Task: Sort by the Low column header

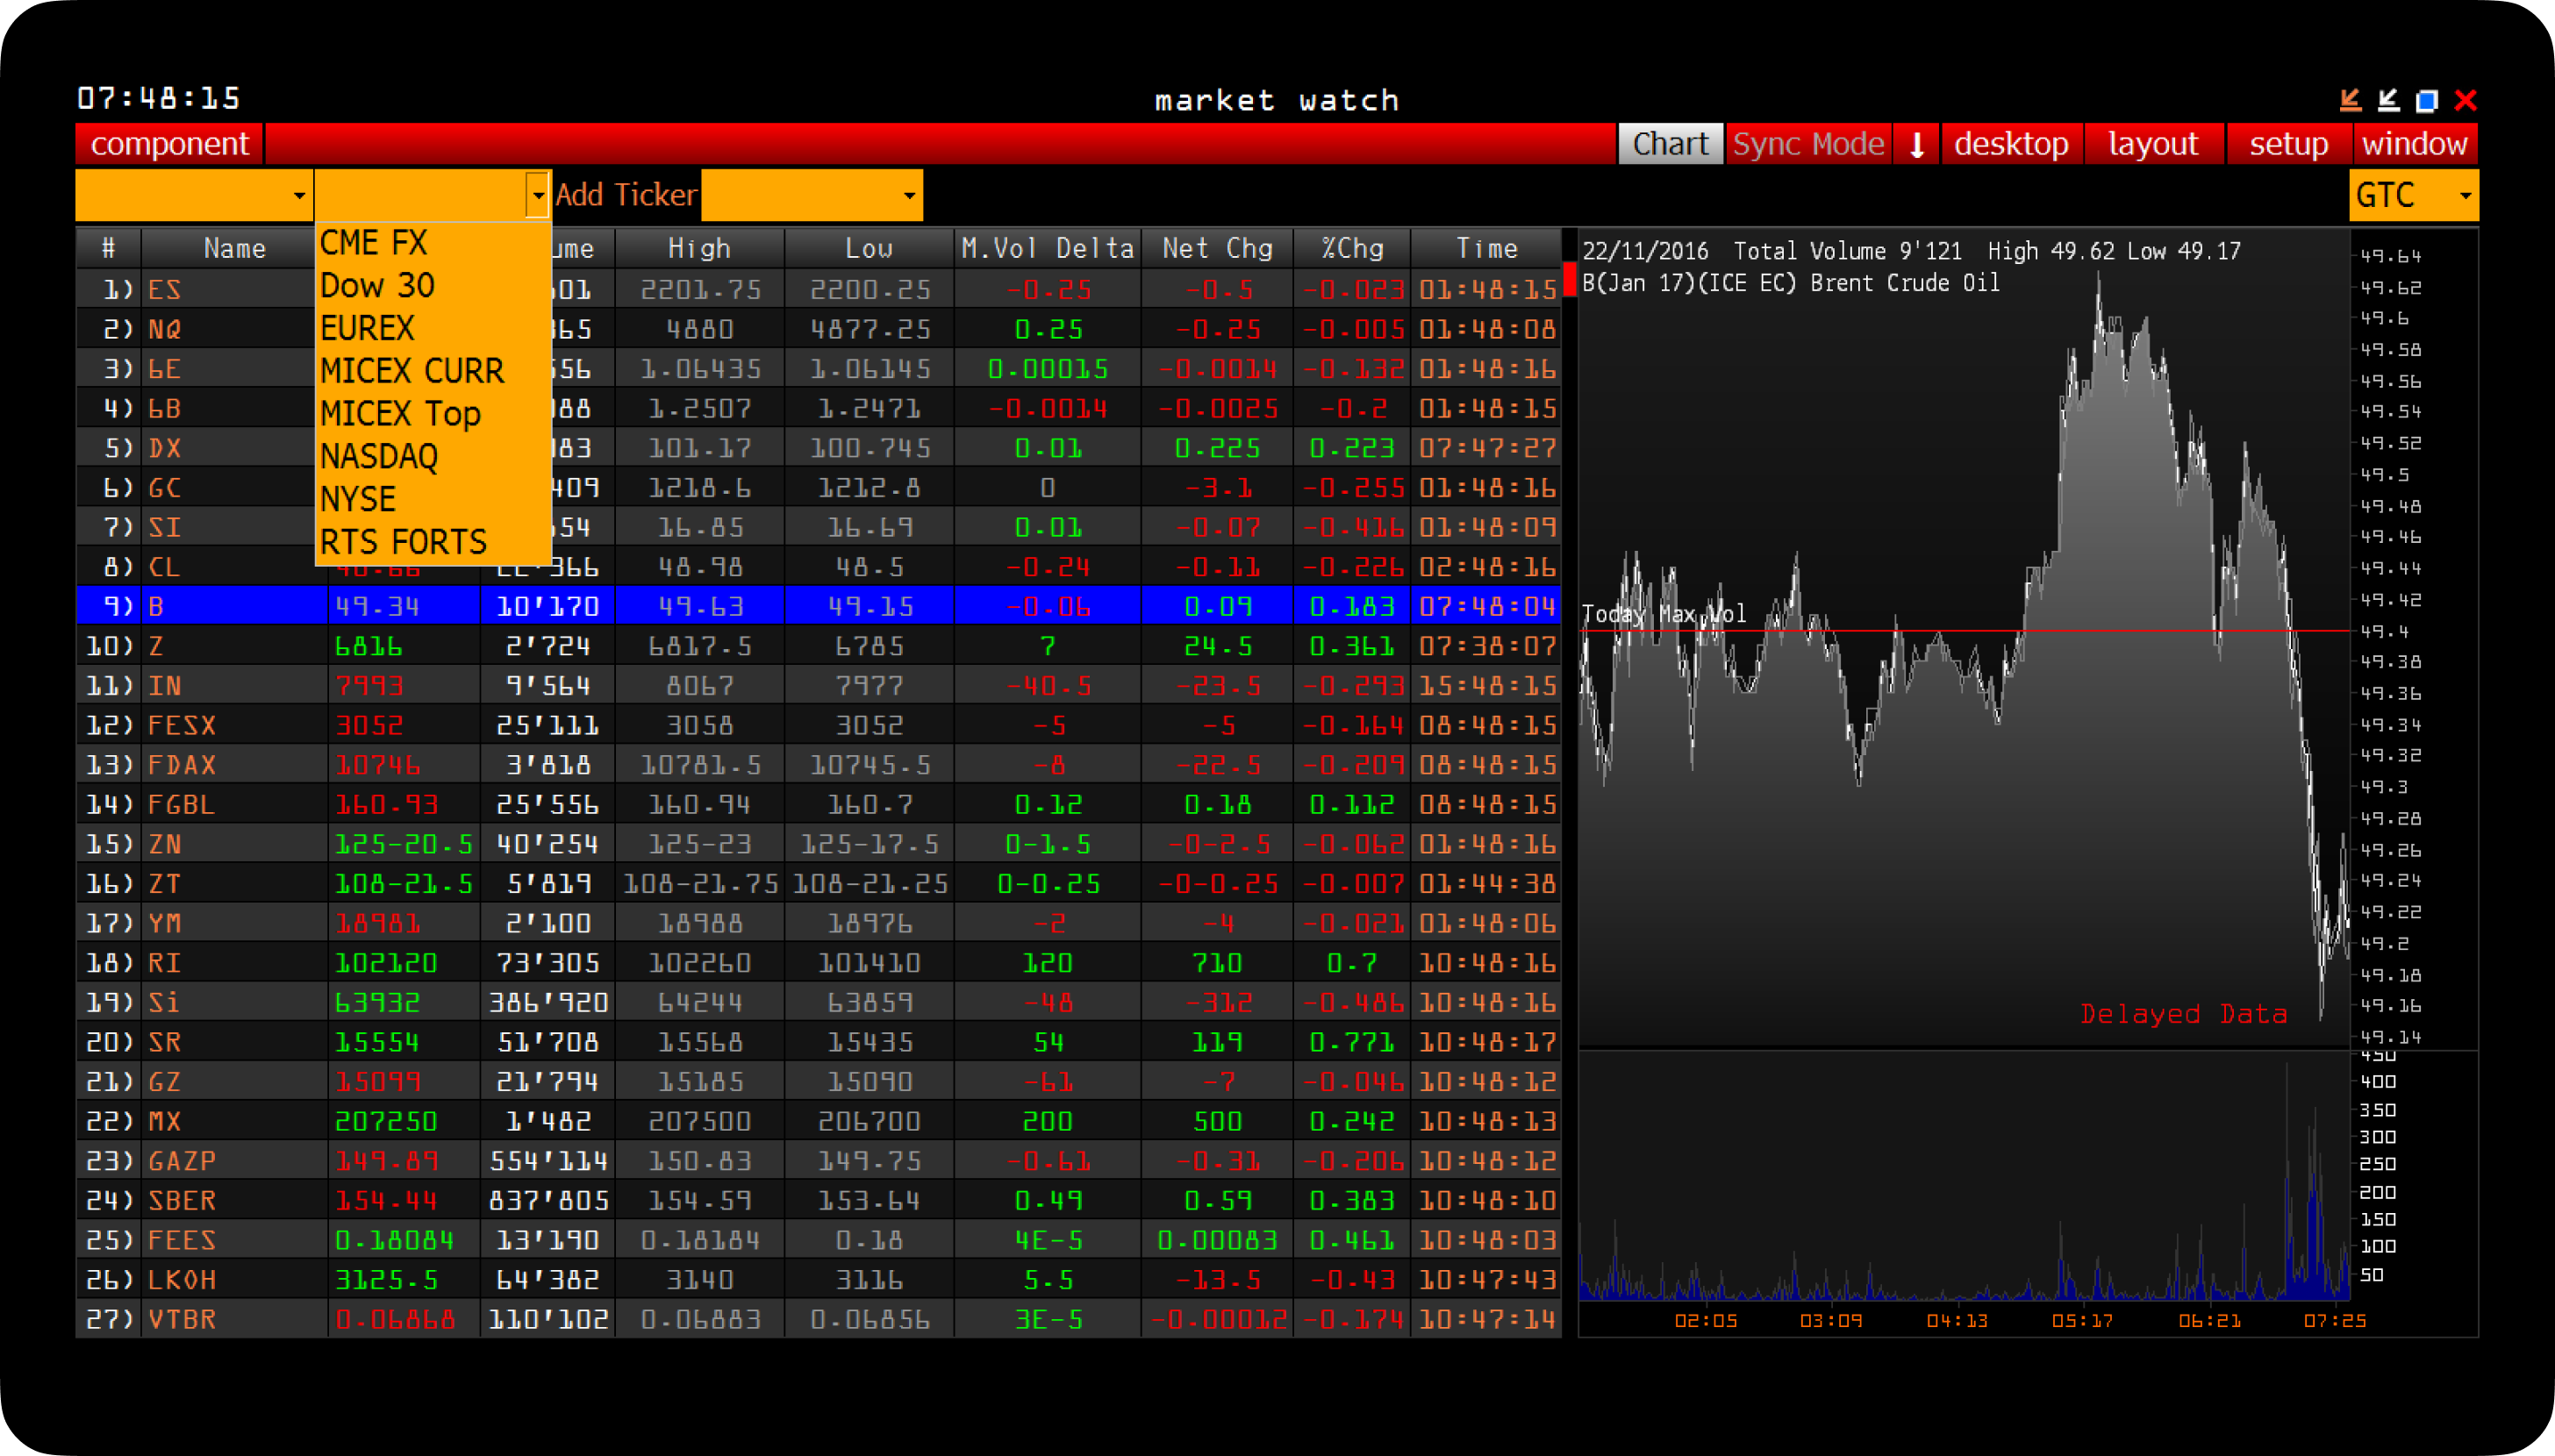Action: (869, 249)
